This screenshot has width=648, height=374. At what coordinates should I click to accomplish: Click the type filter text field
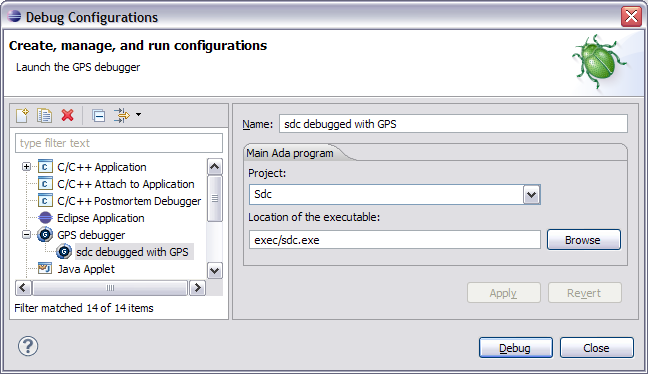119,143
